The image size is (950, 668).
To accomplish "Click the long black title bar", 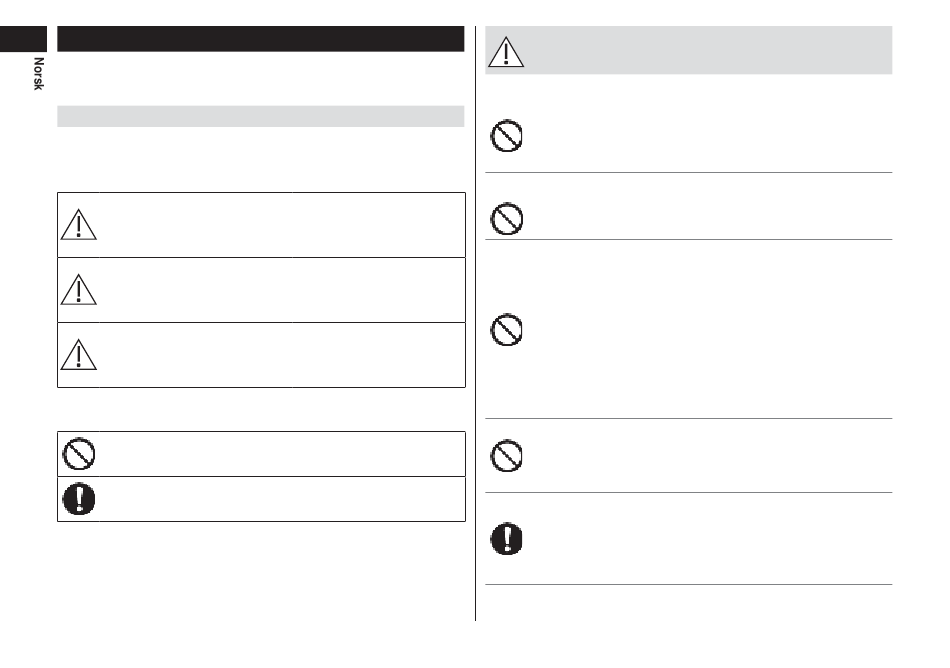I will coord(261,39).
